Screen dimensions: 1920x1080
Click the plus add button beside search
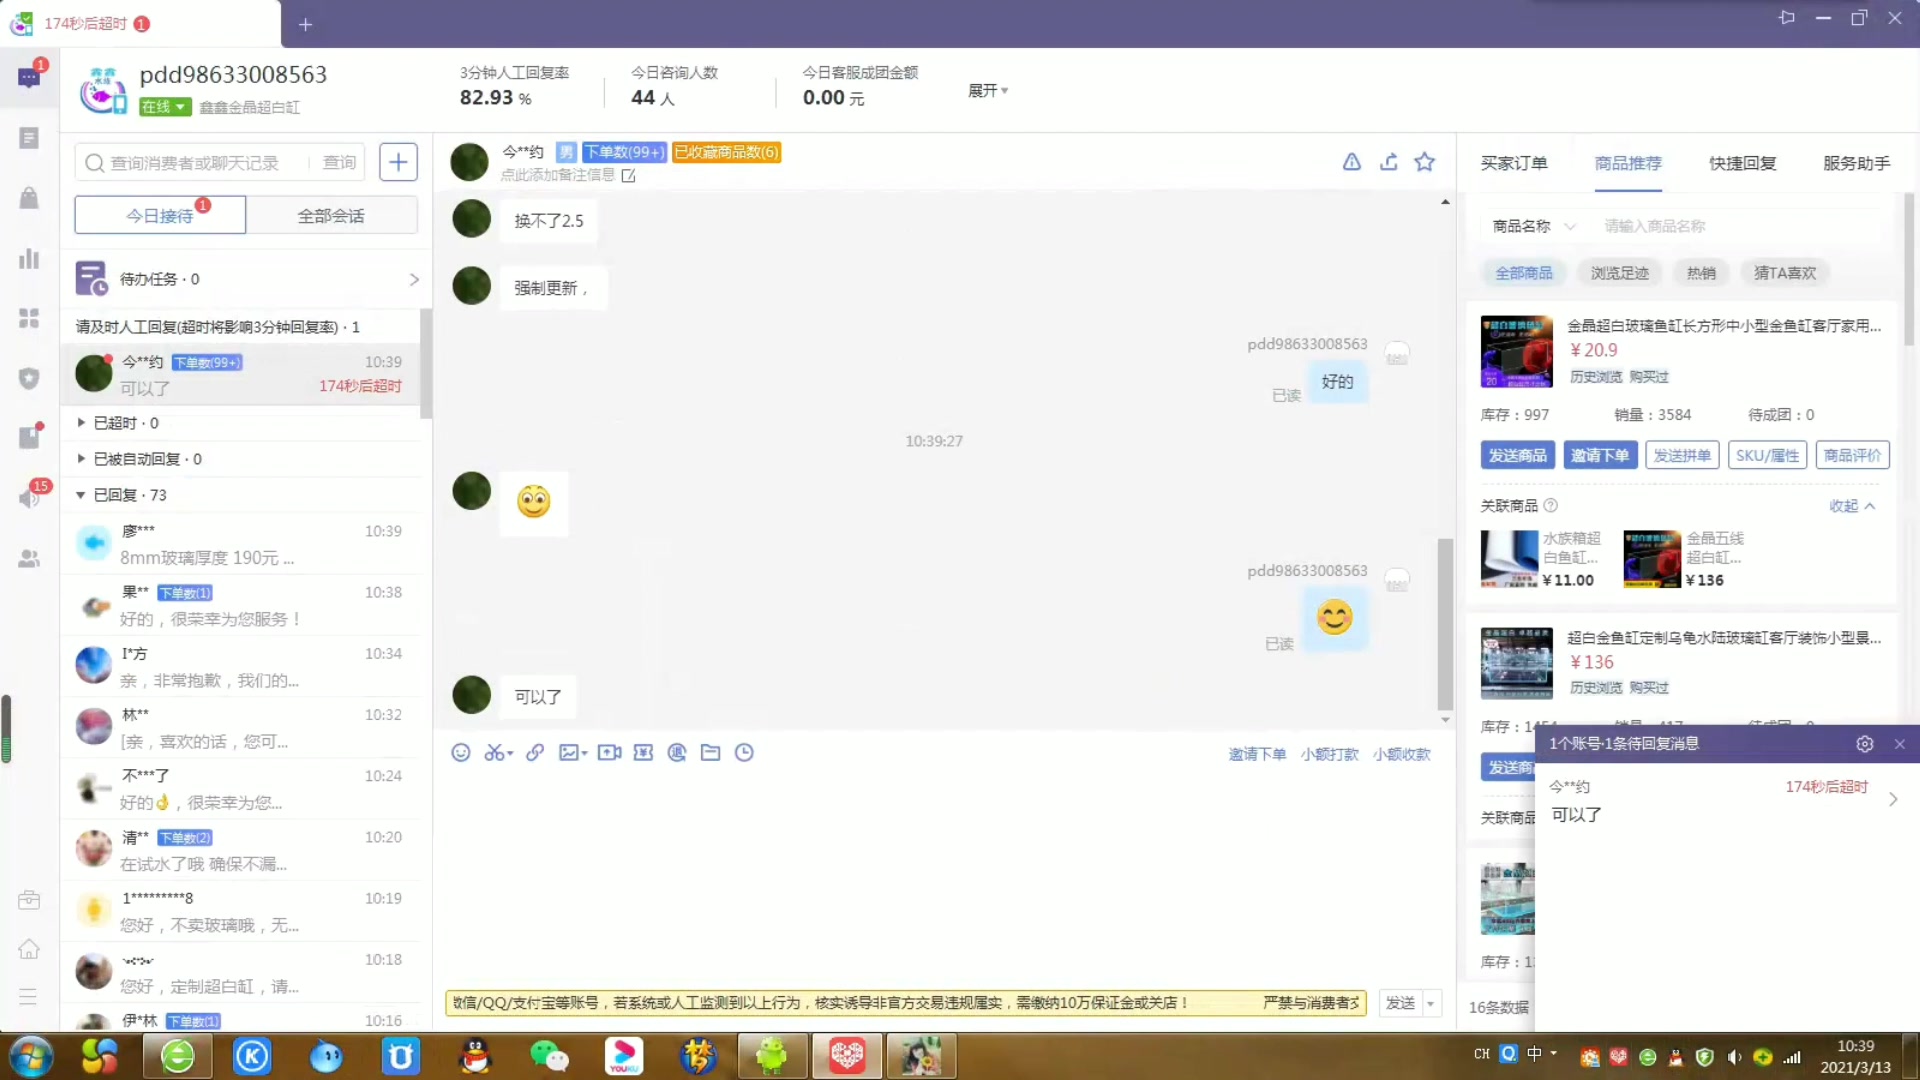point(398,162)
